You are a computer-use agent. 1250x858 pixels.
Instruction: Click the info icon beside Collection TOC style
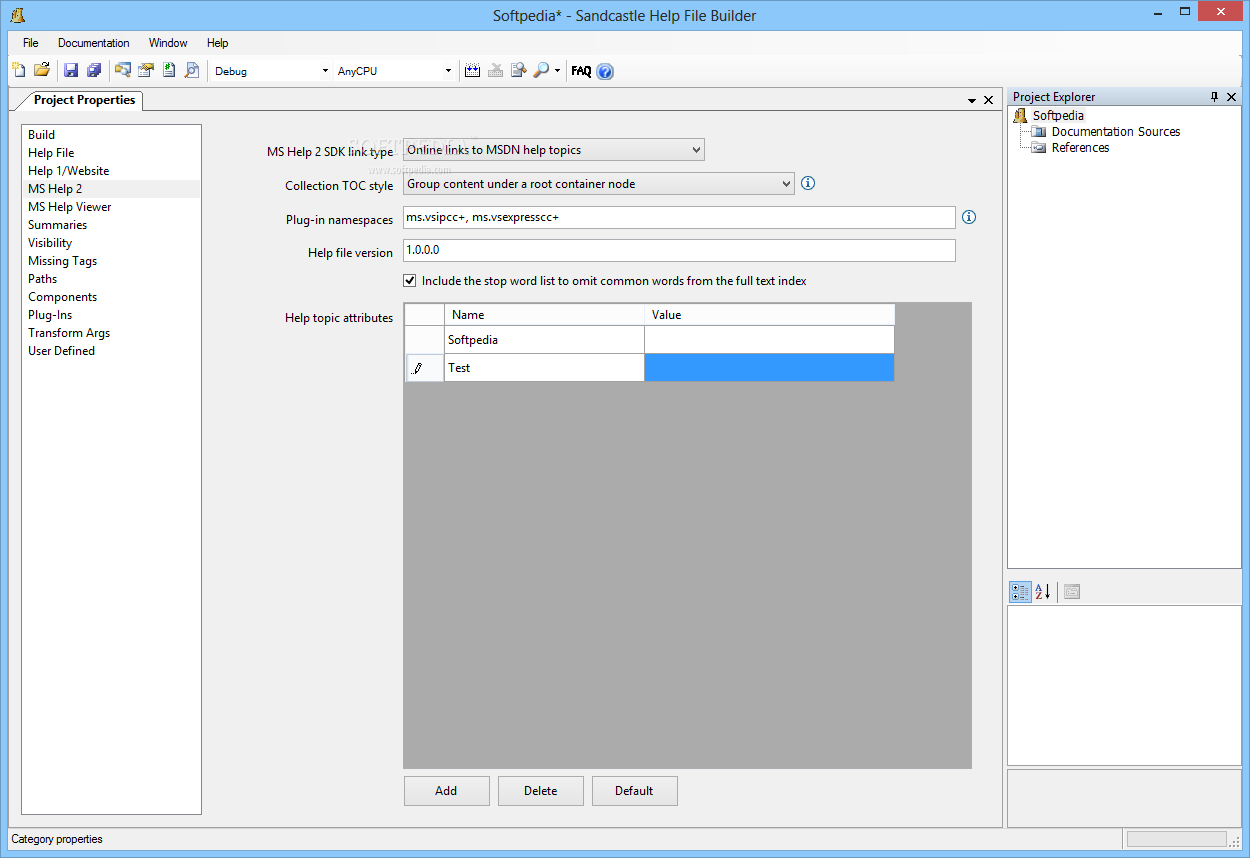pyautogui.click(x=808, y=183)
